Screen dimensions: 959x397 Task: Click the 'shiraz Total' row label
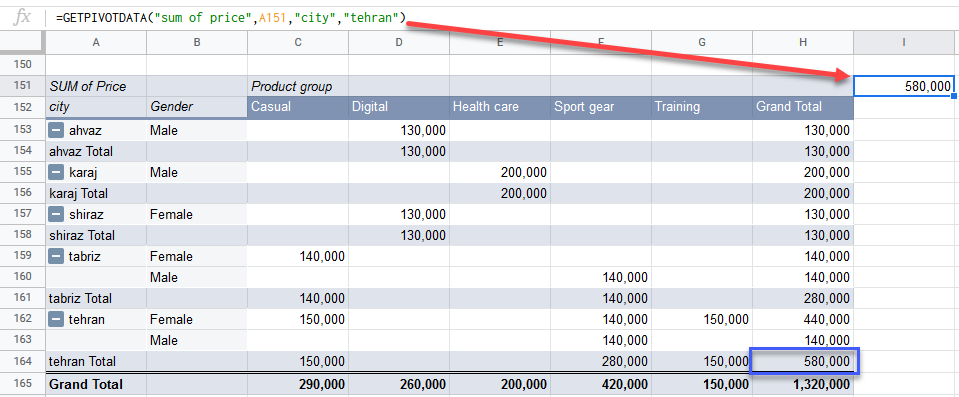[96, 236]
